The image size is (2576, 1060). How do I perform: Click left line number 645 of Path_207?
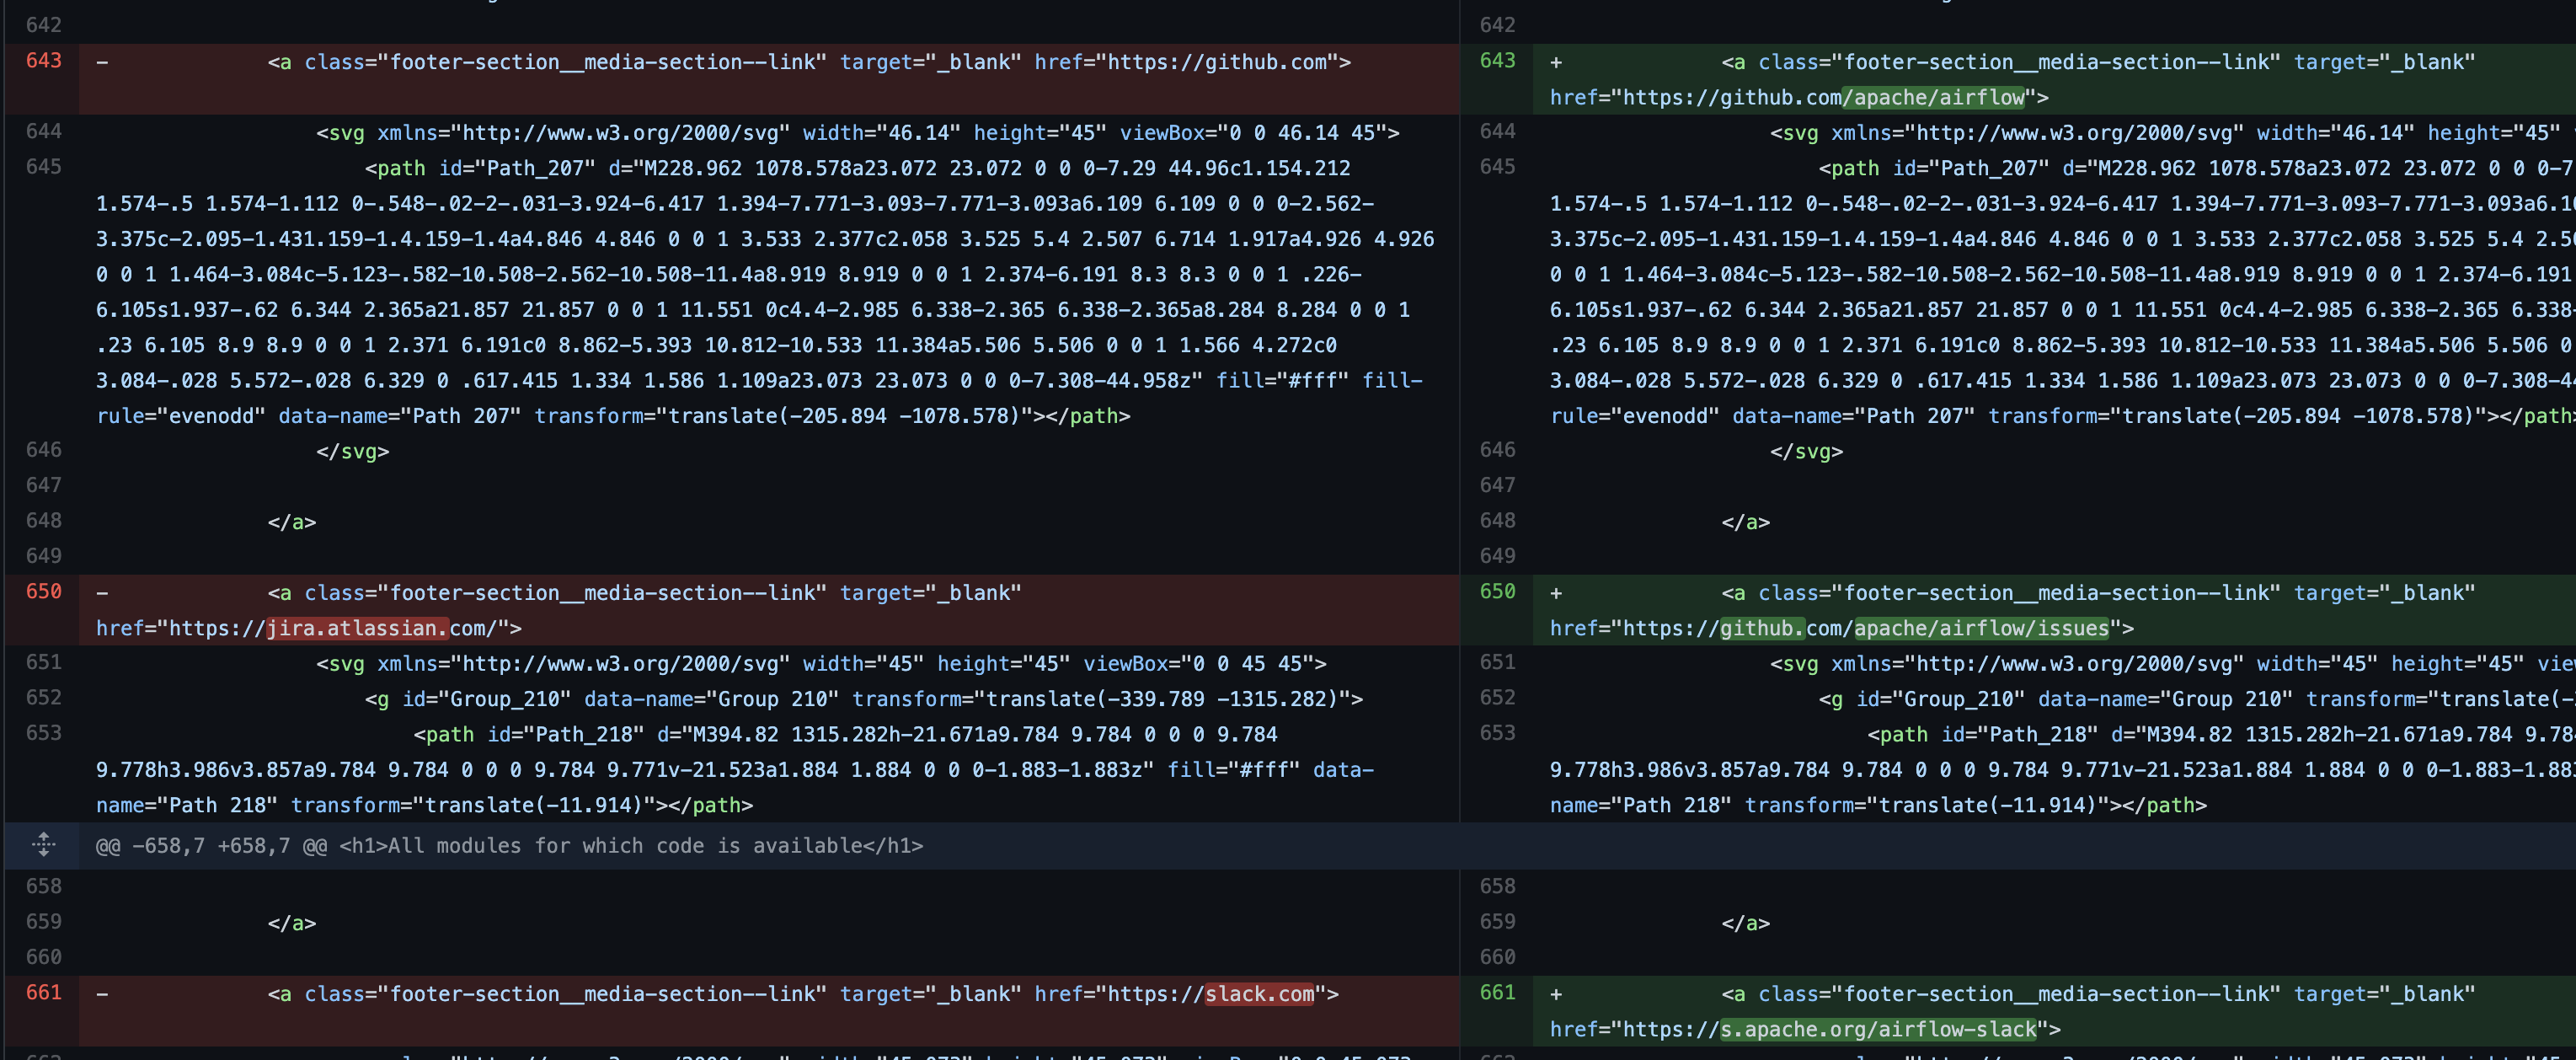[x=43, y=167]
